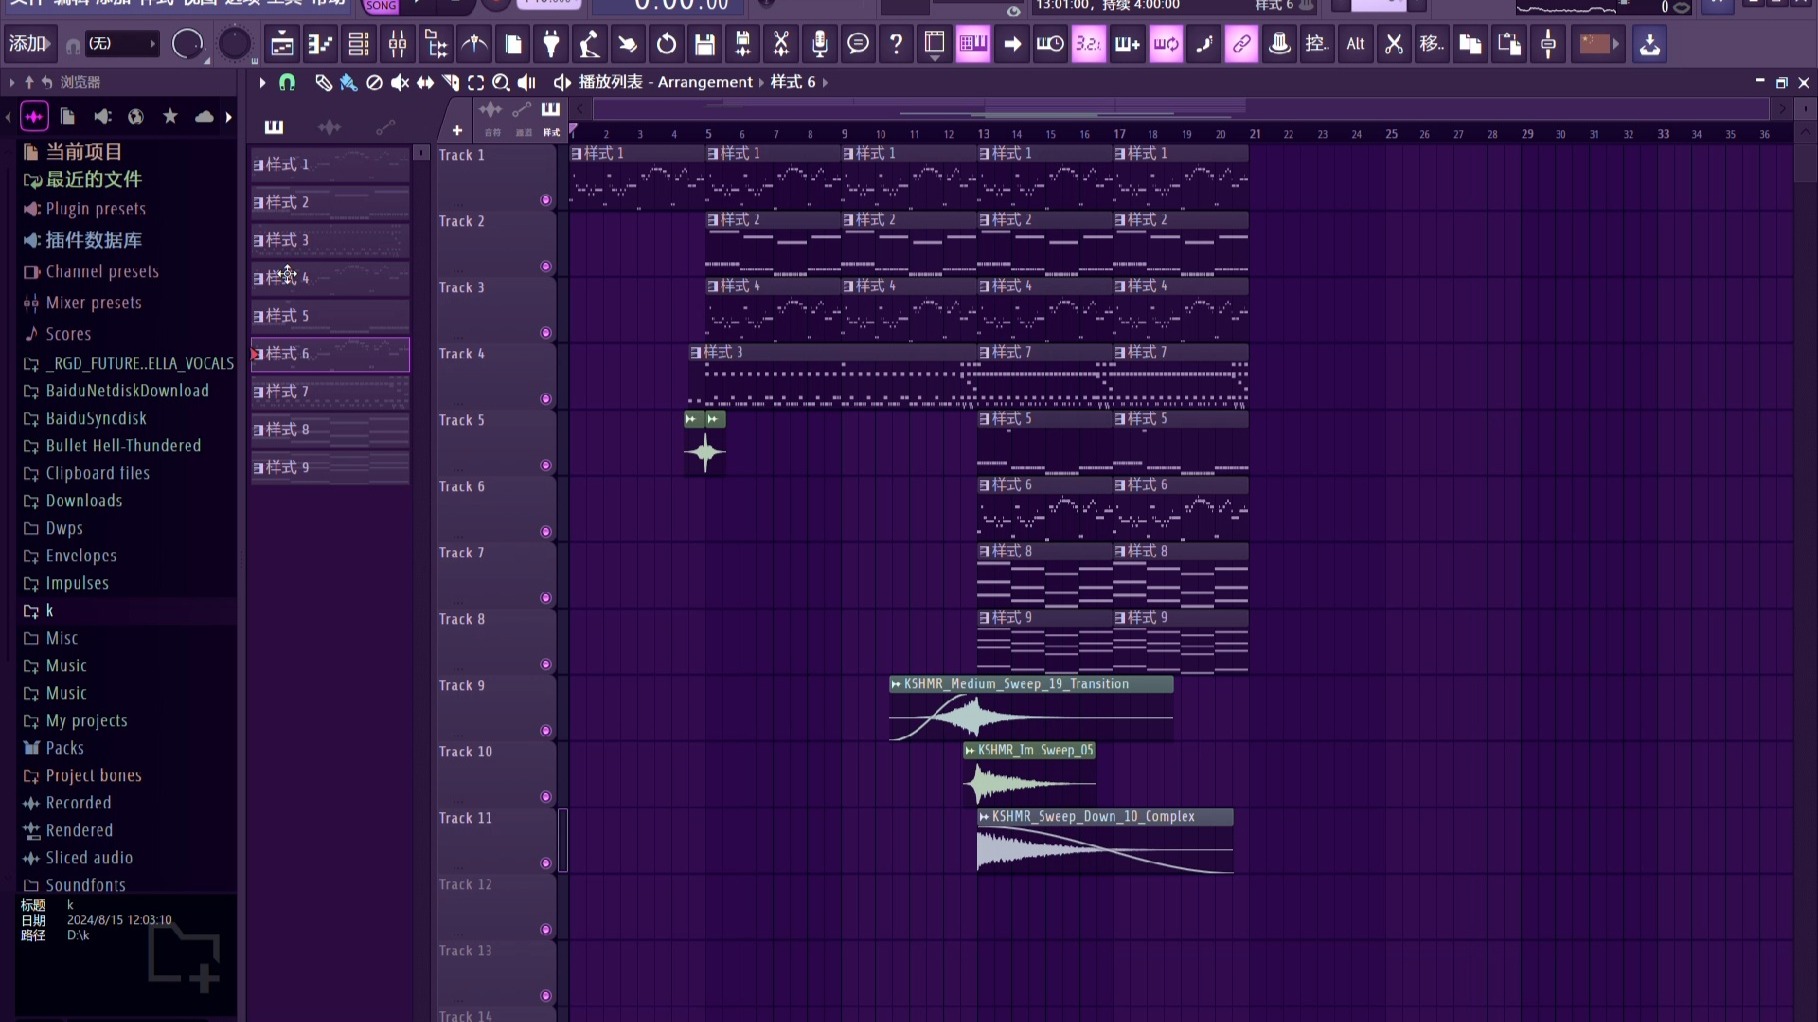This screenshot has width=1818, height=1022.
Task: Open the (无) selector dropdown
Action: coord(122,44)
